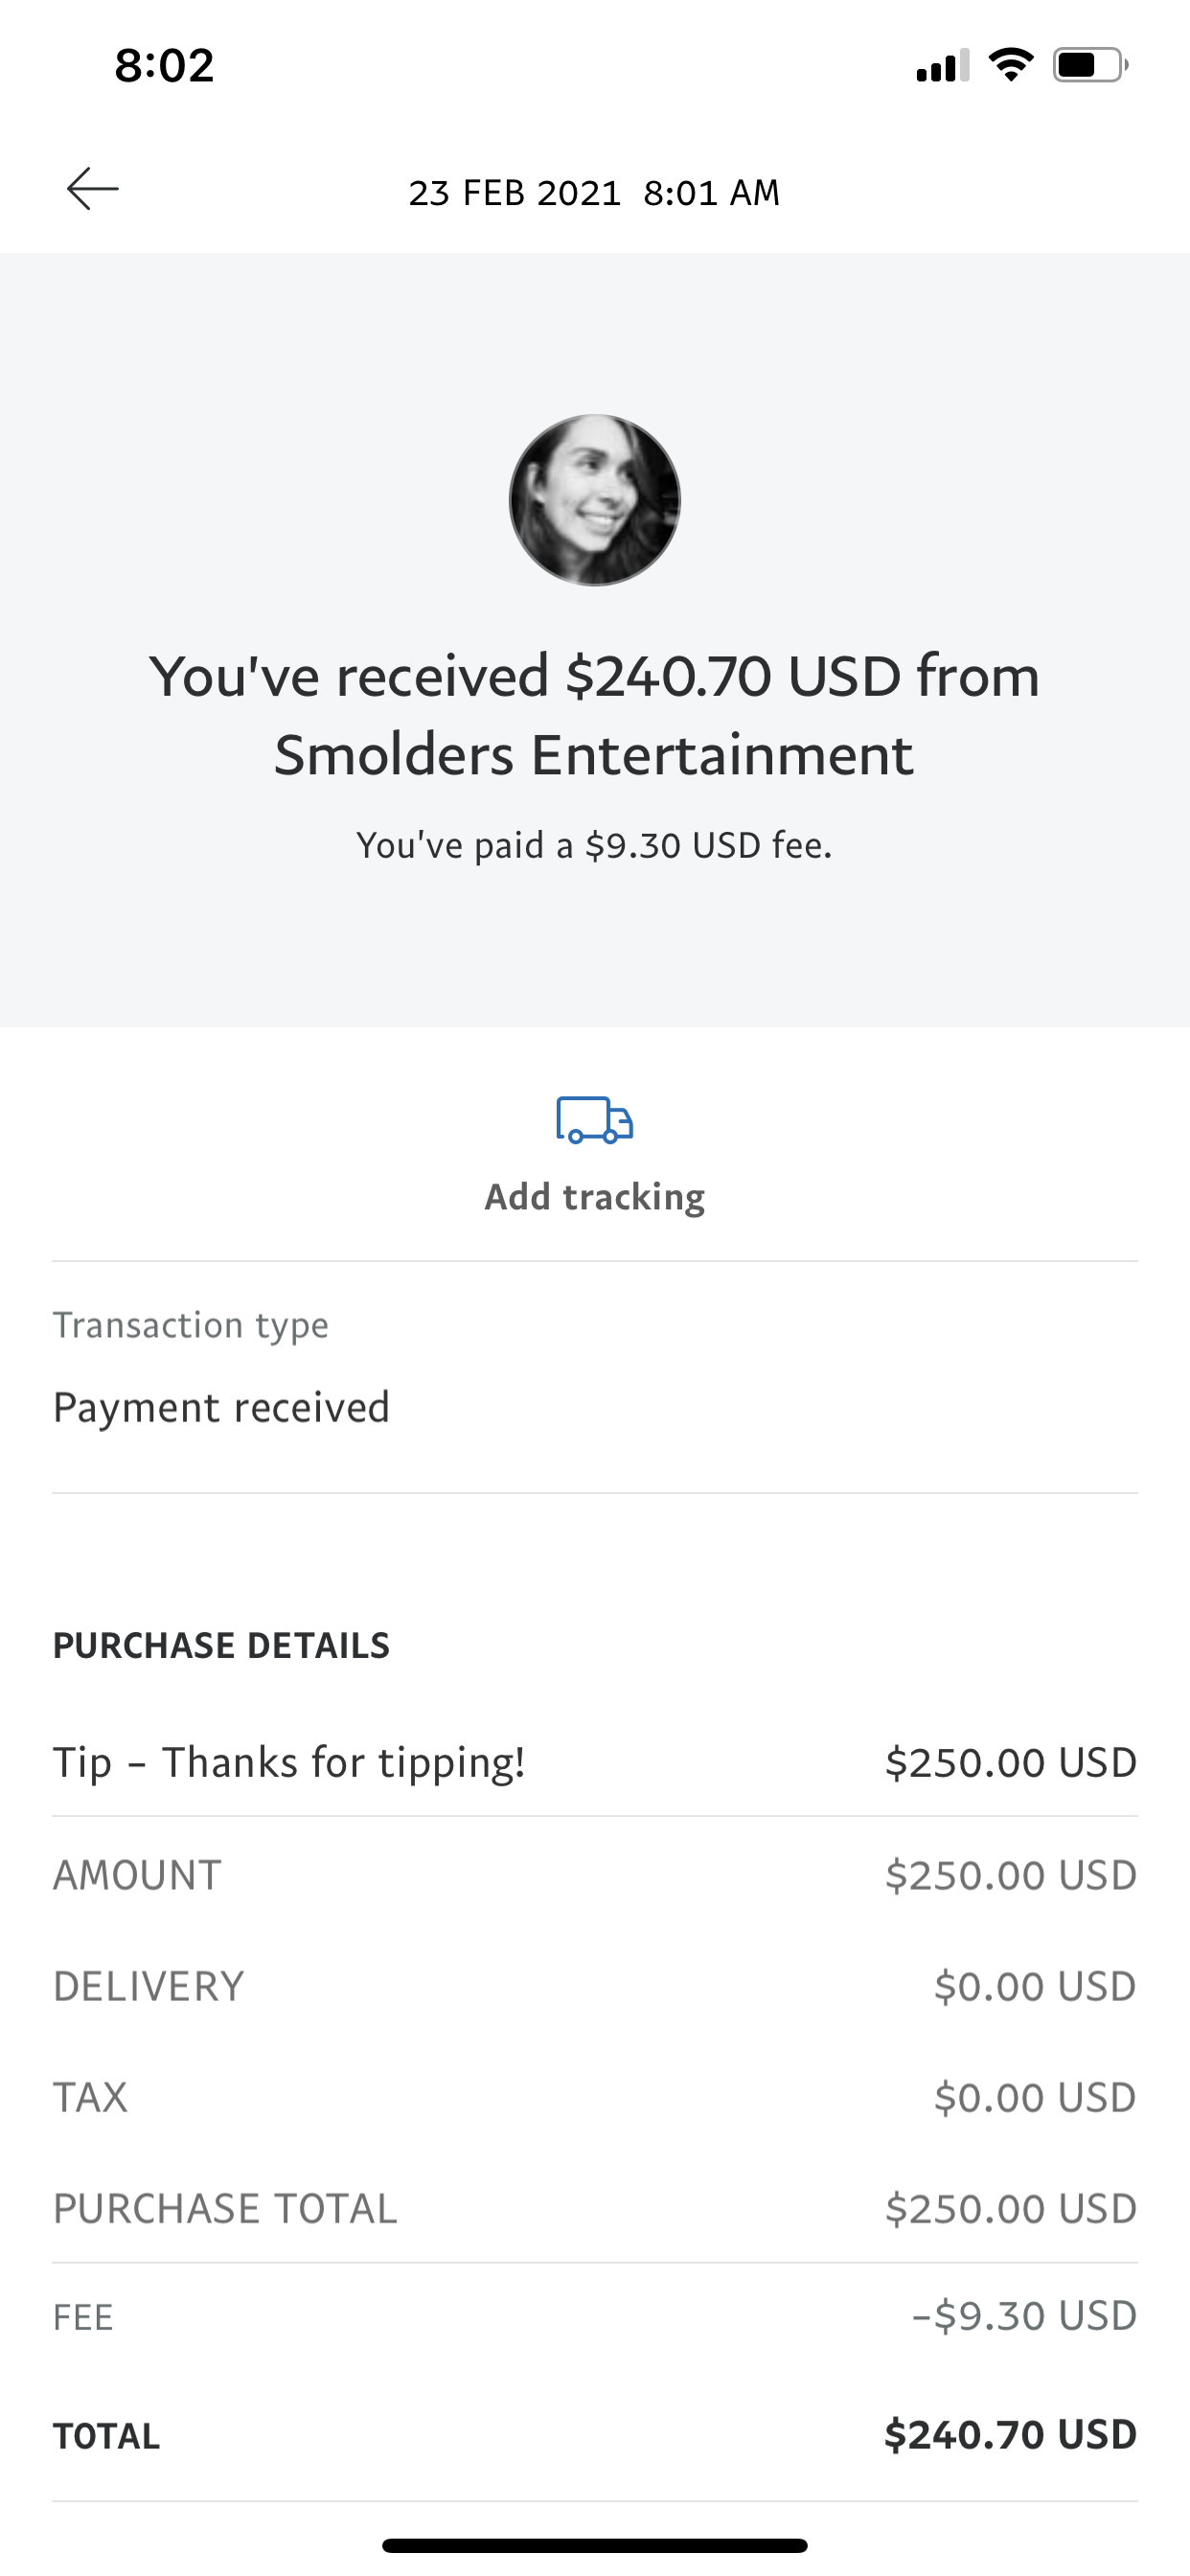The height and width of the screenshot is (2576, 1190).
Task: Select the Payment received transaction type
Action: 221,1407
